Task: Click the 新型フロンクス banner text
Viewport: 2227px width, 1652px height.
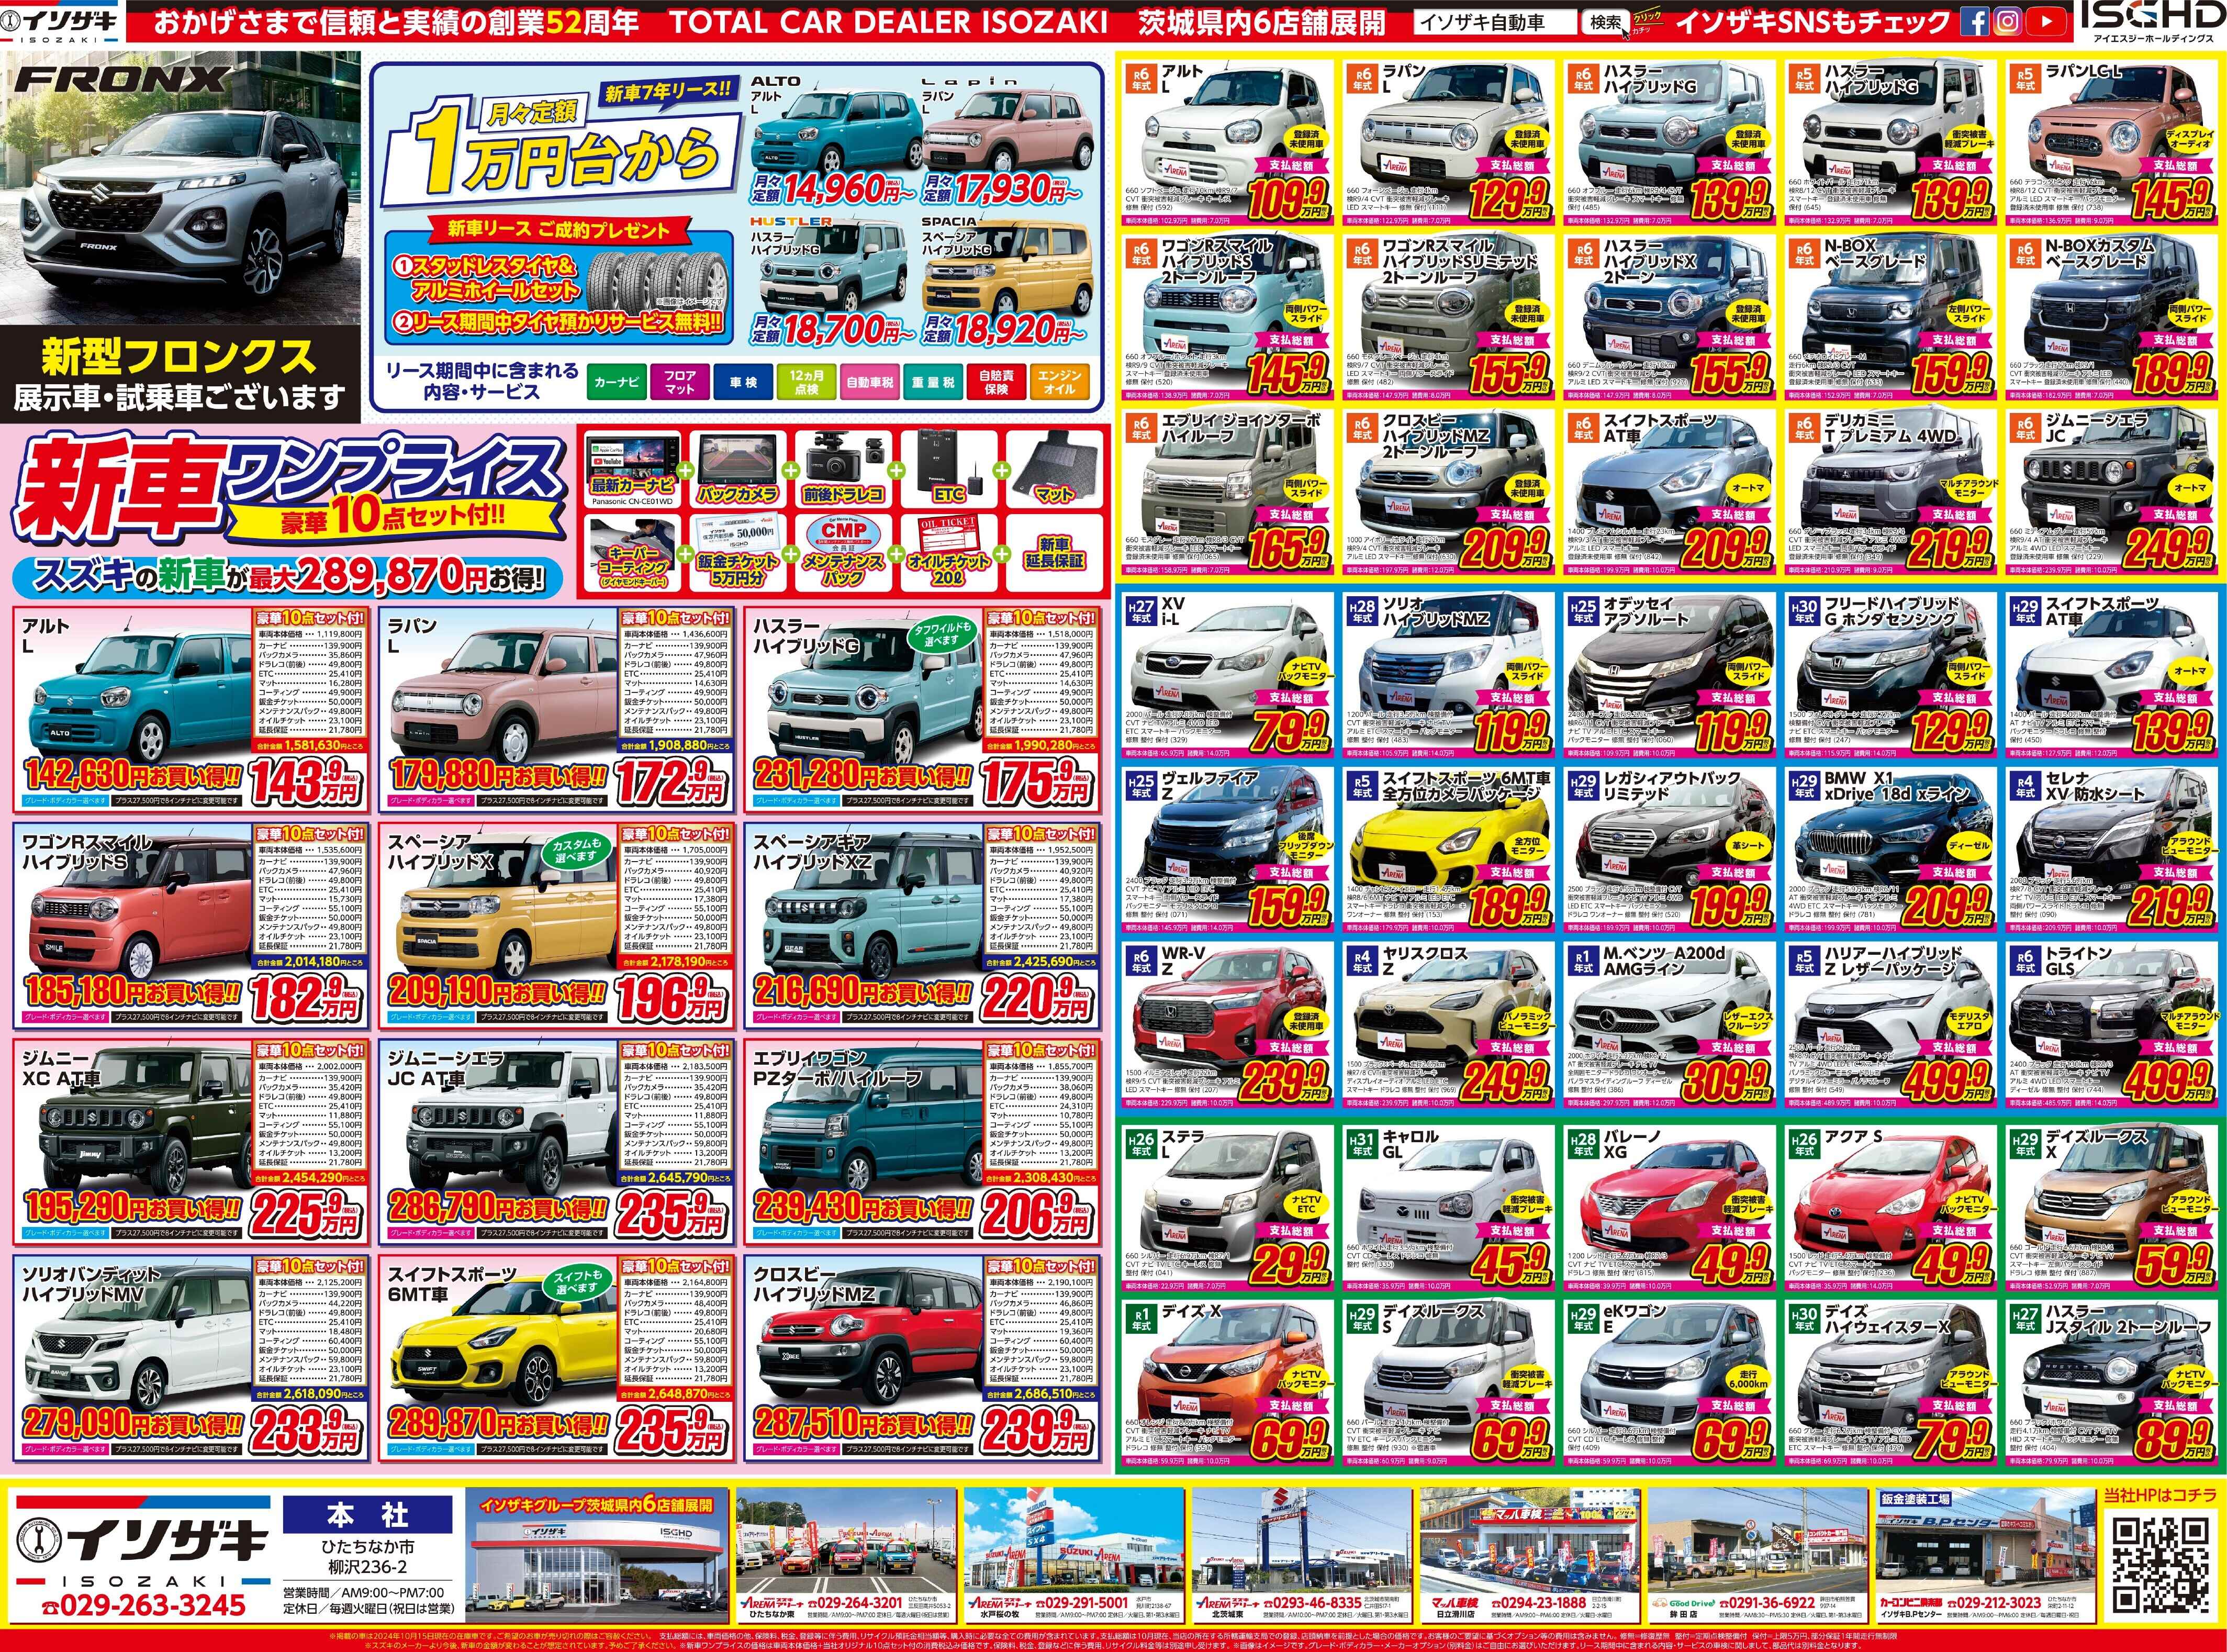Action: (x=180, y=356)
